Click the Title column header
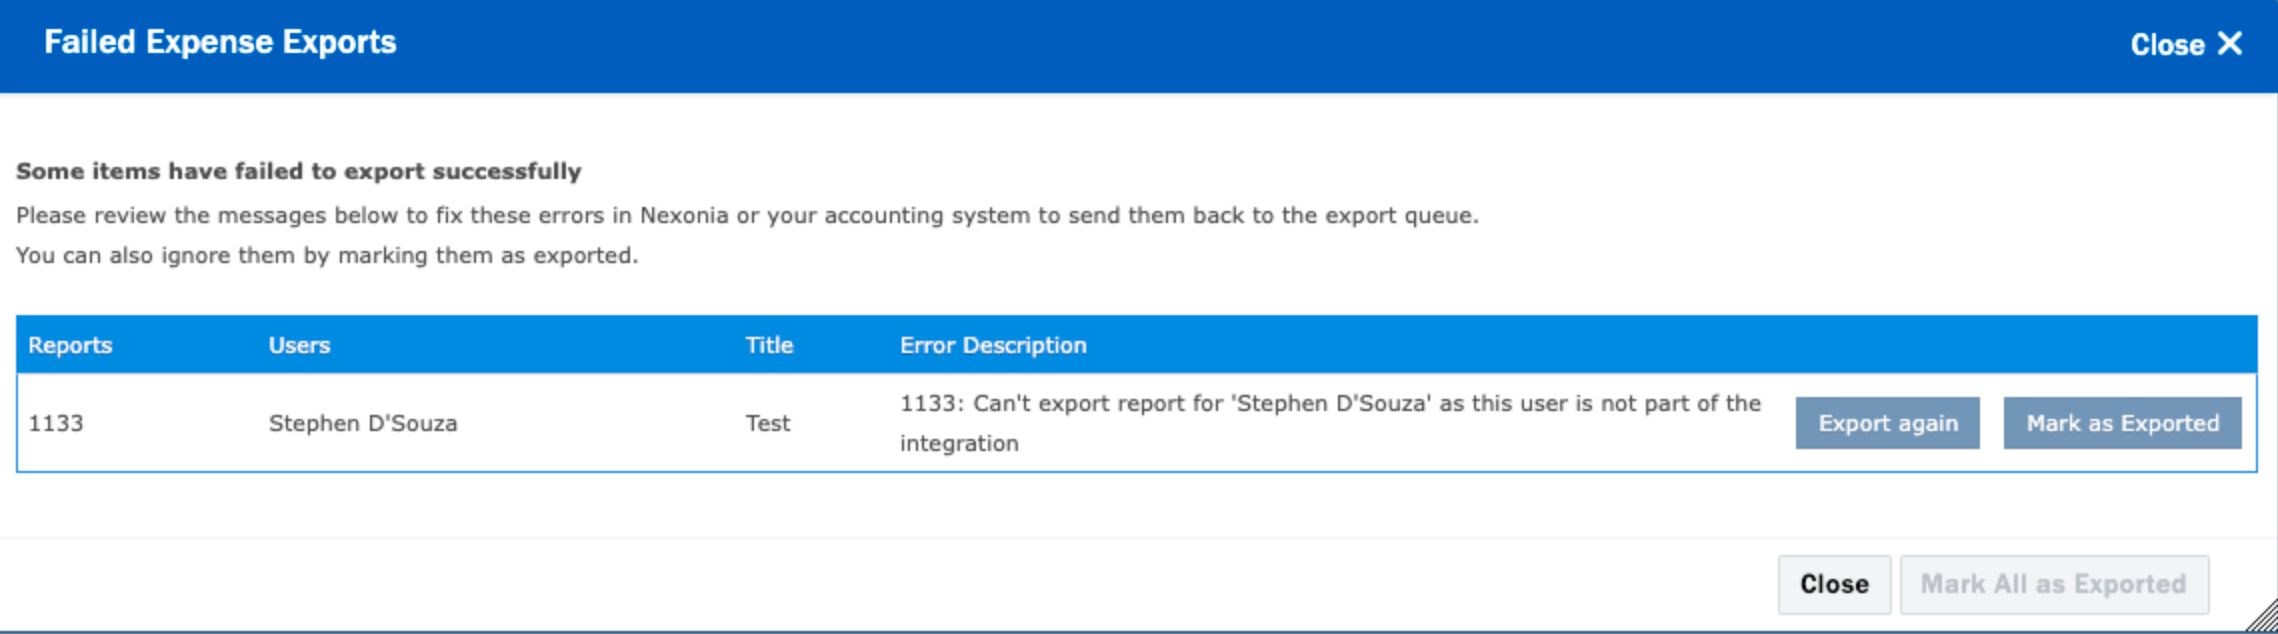 769,345
